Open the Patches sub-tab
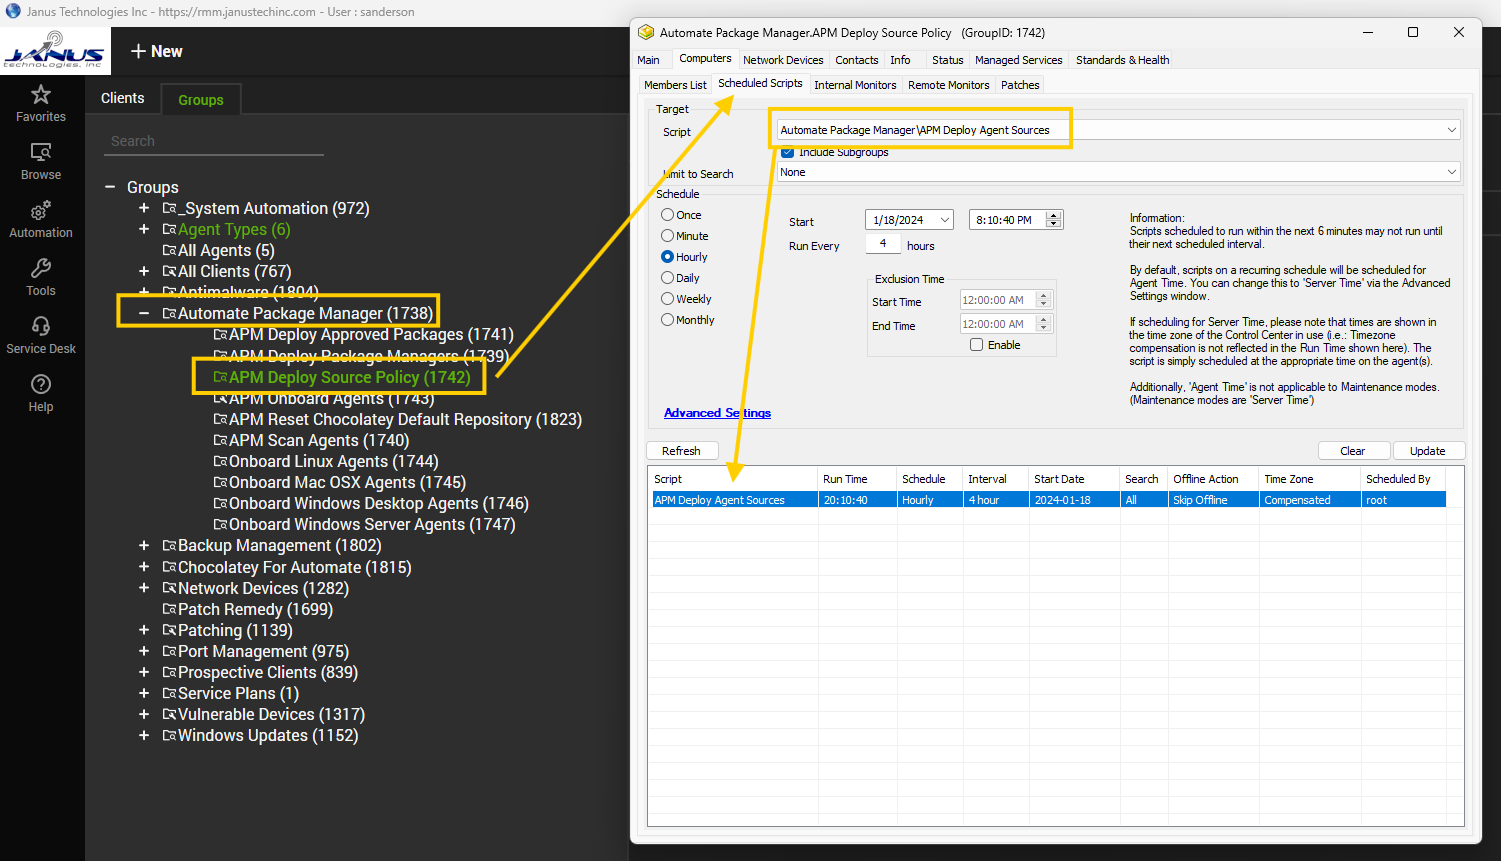Screen dimensions: 1501x861 [x=1020, y=85]
